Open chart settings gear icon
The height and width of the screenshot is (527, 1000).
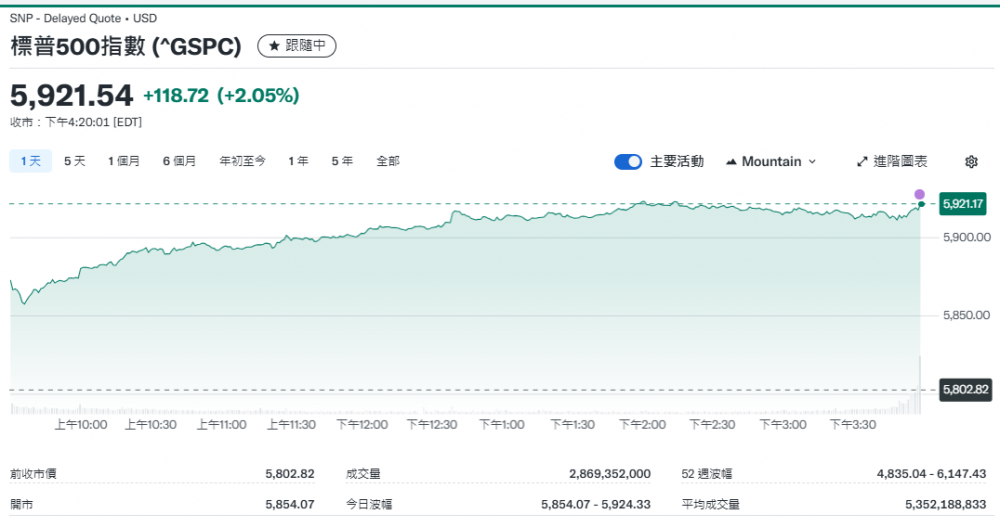971,162
